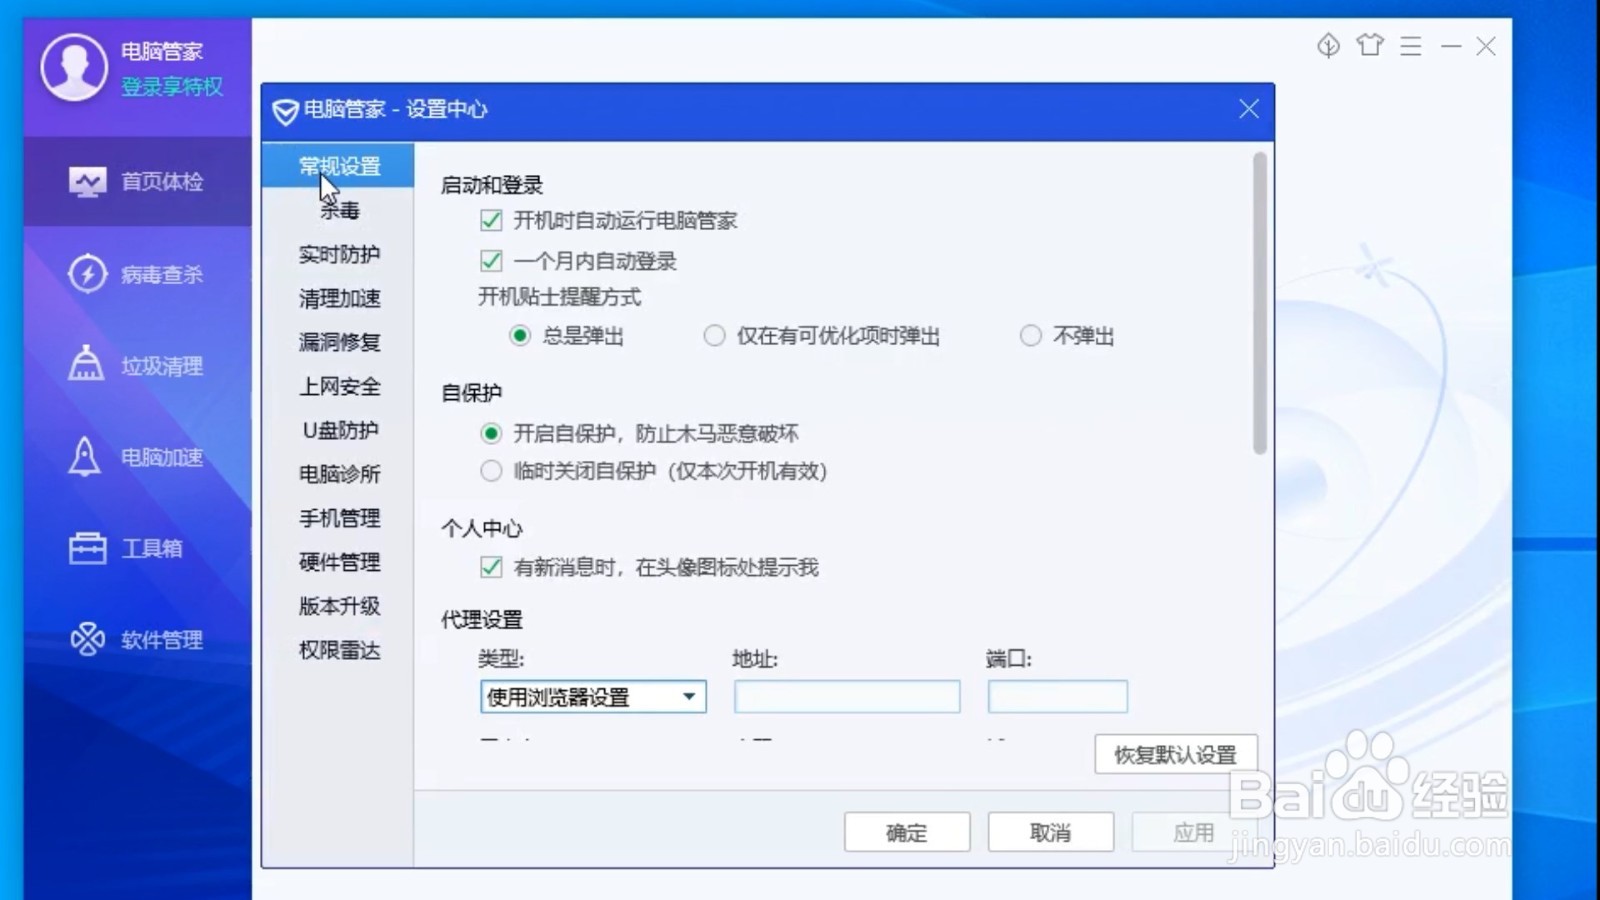The image size is (1600, 900).
Task: Select 临时关闭自保护 radio option
Action: (x=491, y=471)
